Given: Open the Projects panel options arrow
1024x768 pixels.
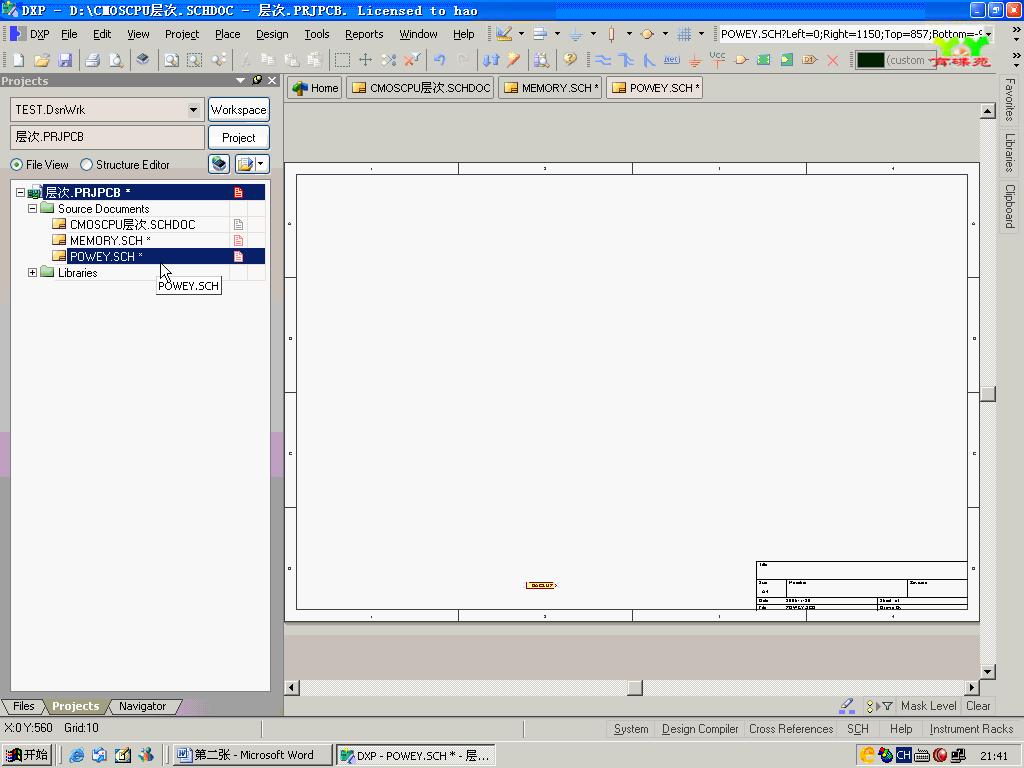Looking at the screenshot, I should [x=240, y=80].
